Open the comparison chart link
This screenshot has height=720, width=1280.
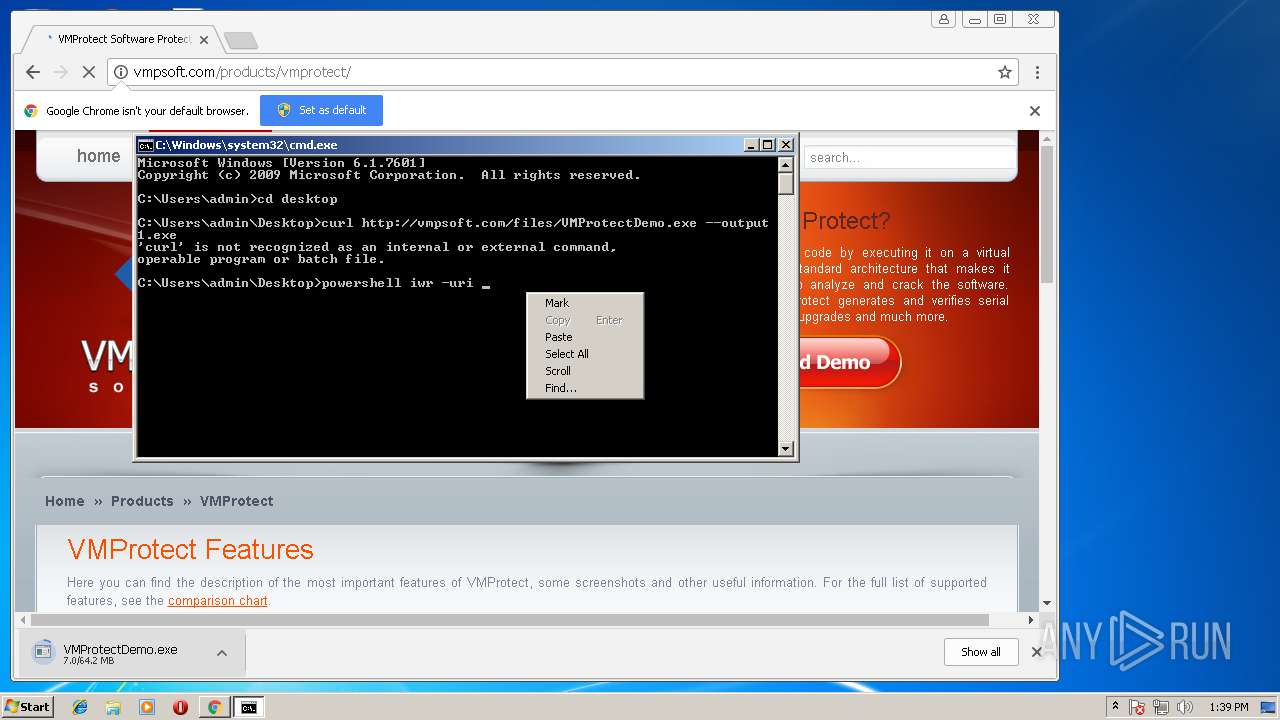click(218, 601)
